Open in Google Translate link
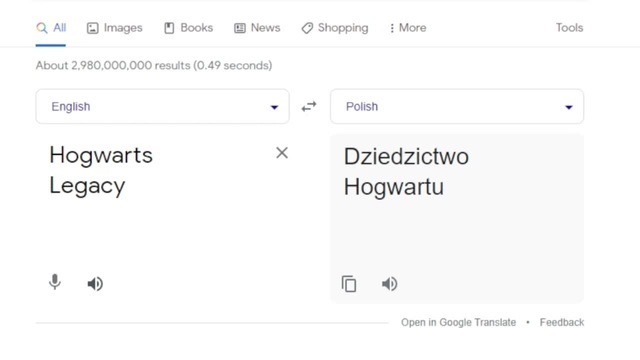This screenshot has height=360, width=640. (x=458, y=322)
